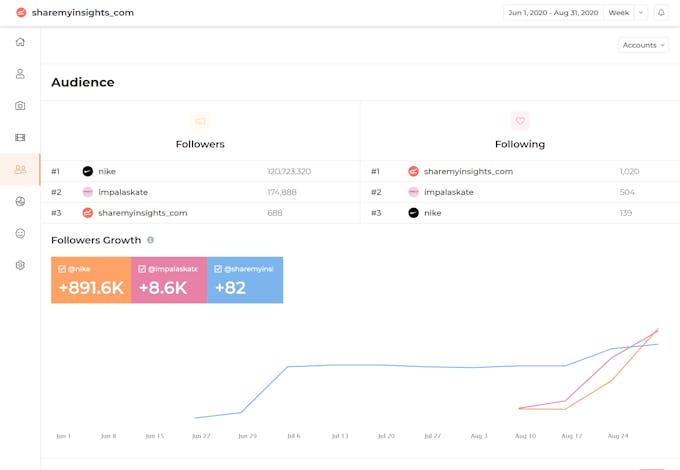Screen dimensions: 680x470
Task: Open the pie chart icon in sidebar
Action: click(x=20, y=201)
